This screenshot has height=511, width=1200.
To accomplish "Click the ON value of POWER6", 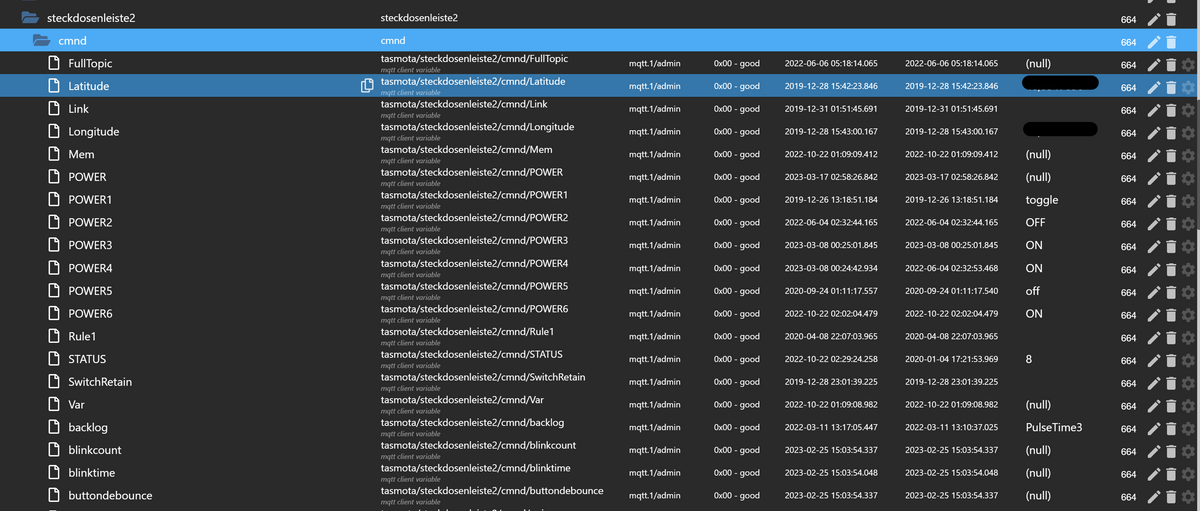I will tap(1034, 314).
